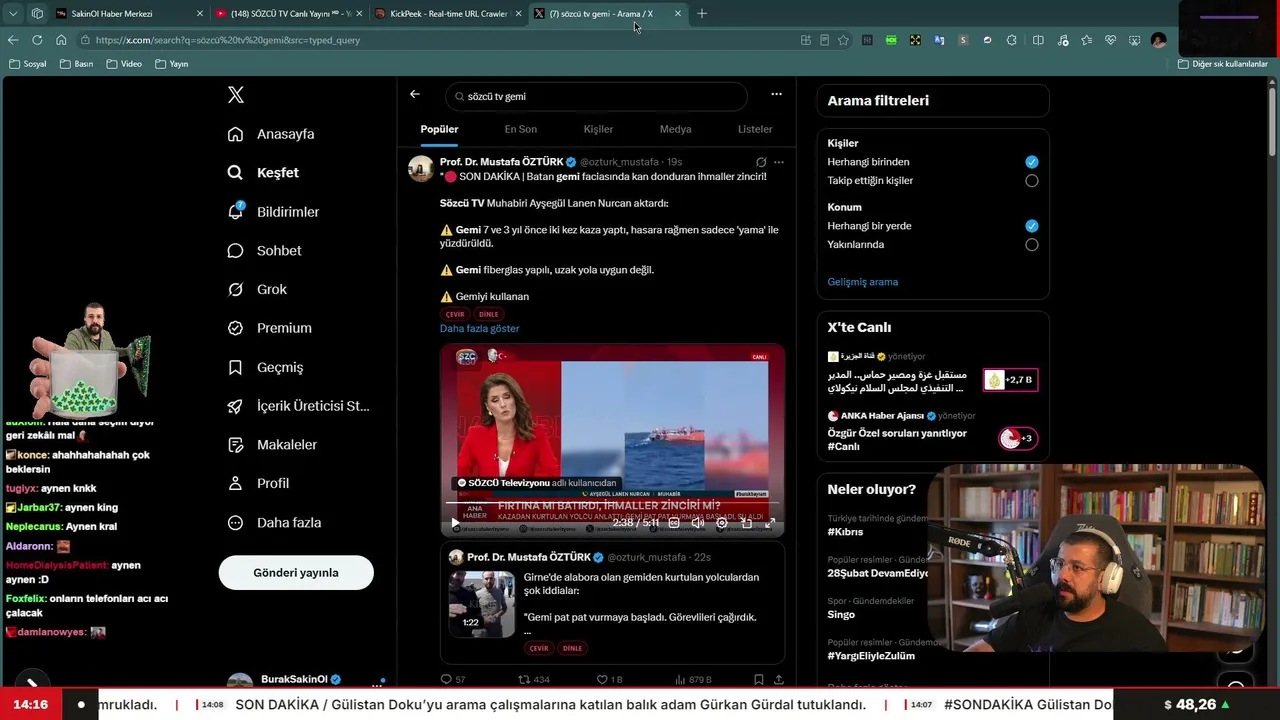This screenshot has height=720, width=1280.
Task: Open the three-dot search options menu
Action: [776, 95]
